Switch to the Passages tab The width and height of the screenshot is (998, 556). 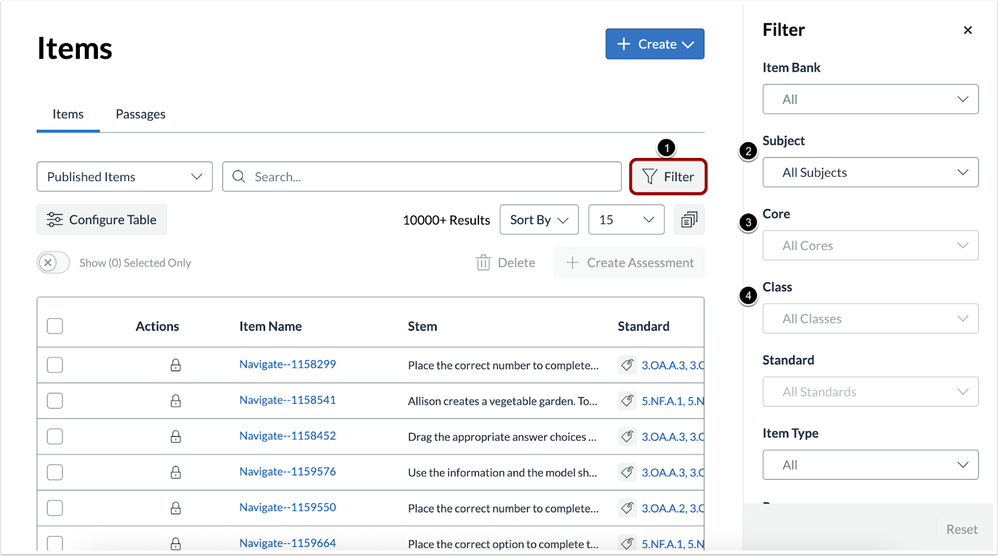[140, 114]
